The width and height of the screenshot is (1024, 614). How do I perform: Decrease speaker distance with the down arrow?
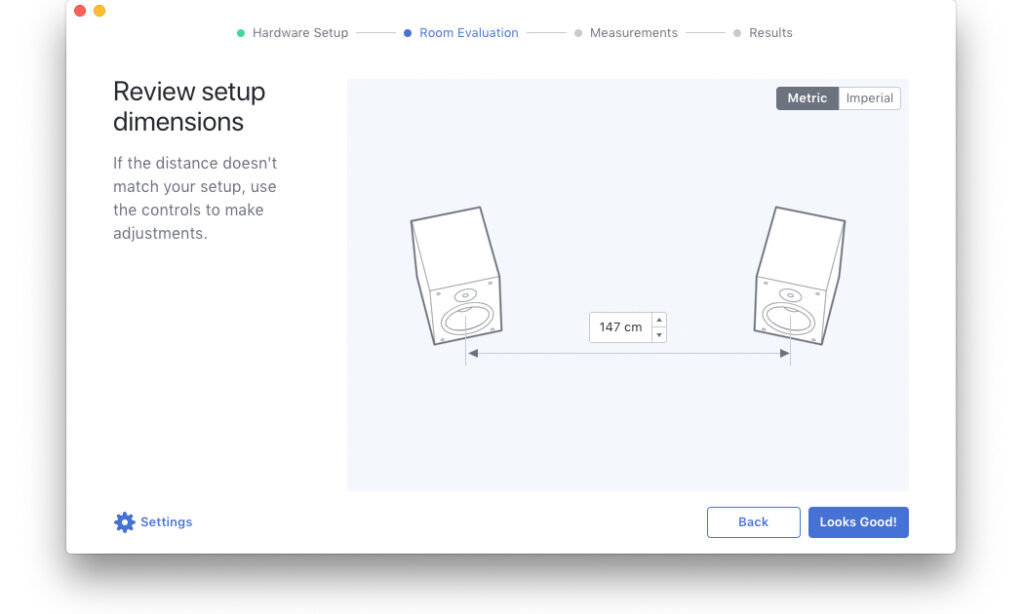659,335
